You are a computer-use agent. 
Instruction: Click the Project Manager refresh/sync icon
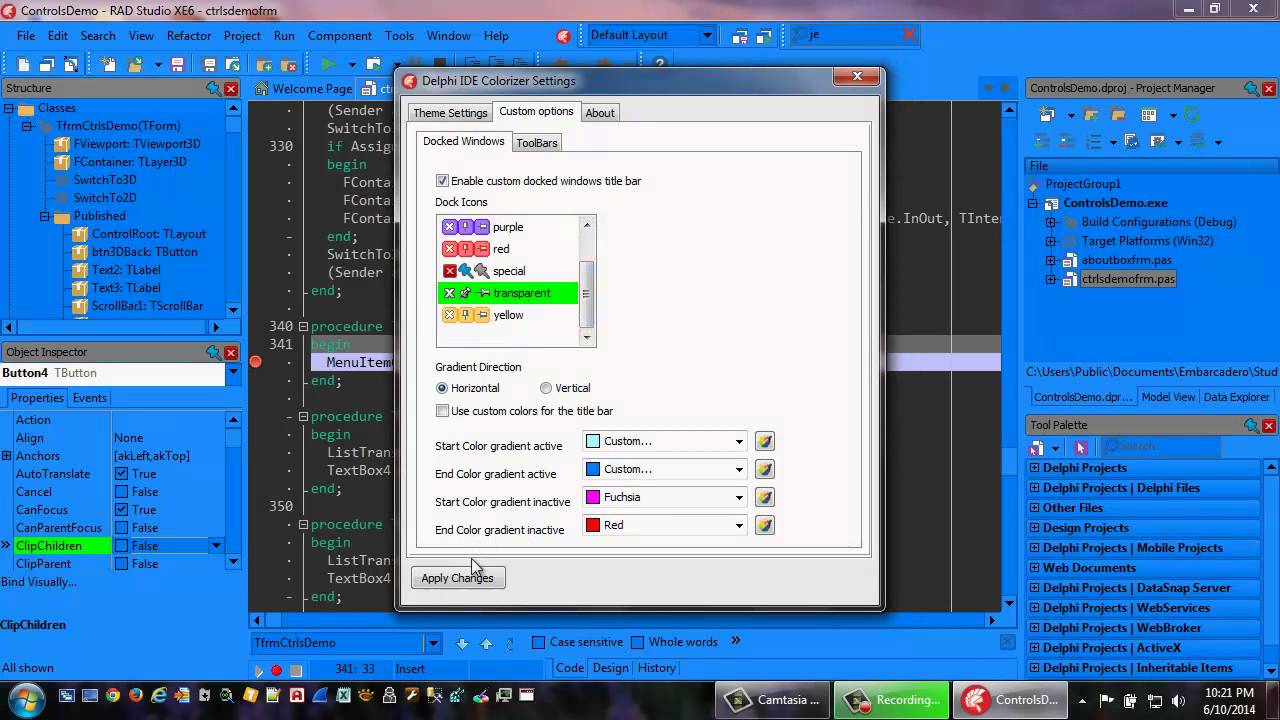pos(1191,115)
